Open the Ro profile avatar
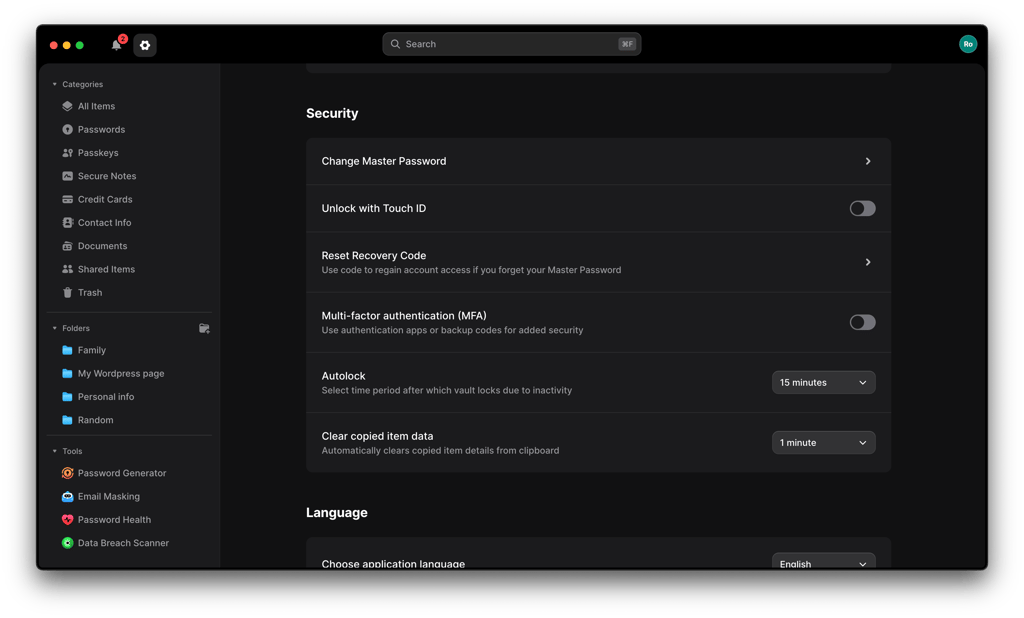 click(968, 44)
